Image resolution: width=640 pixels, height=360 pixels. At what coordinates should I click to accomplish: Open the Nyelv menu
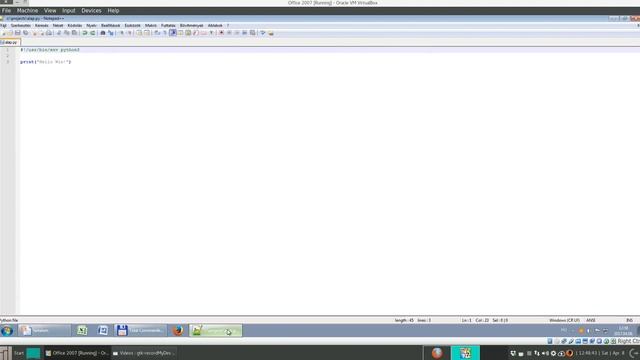(91, 25)
